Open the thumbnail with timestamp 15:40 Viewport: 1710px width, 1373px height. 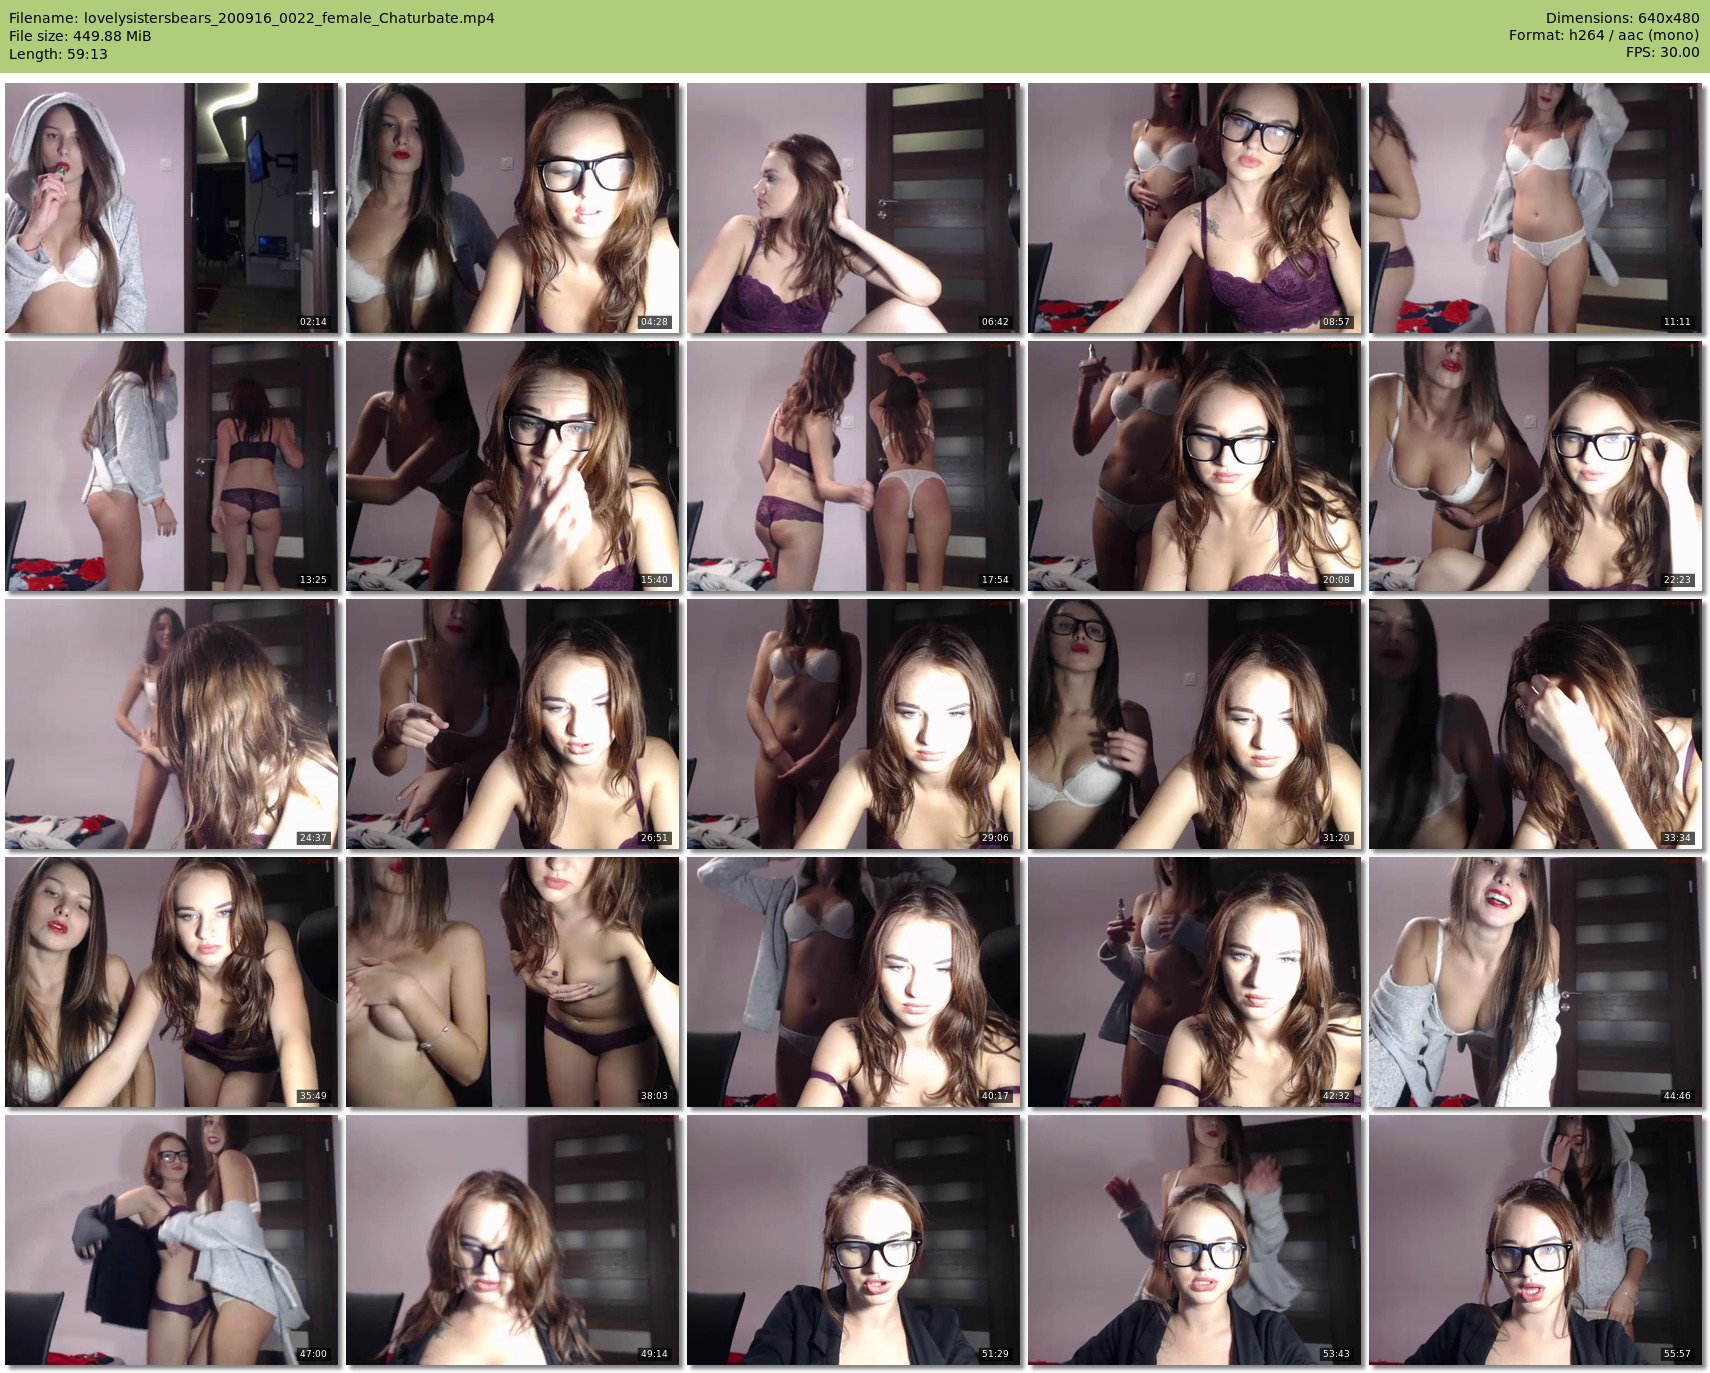click(512, 466)
